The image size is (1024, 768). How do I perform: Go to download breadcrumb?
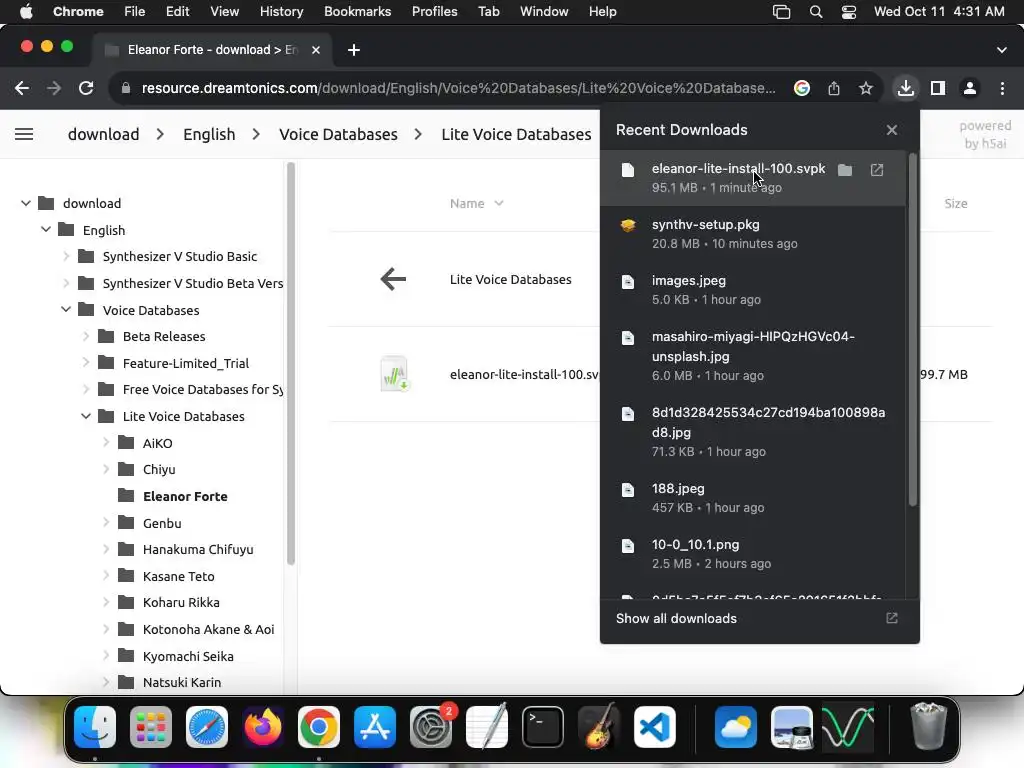pyautogui.click(x=104, y=134)
